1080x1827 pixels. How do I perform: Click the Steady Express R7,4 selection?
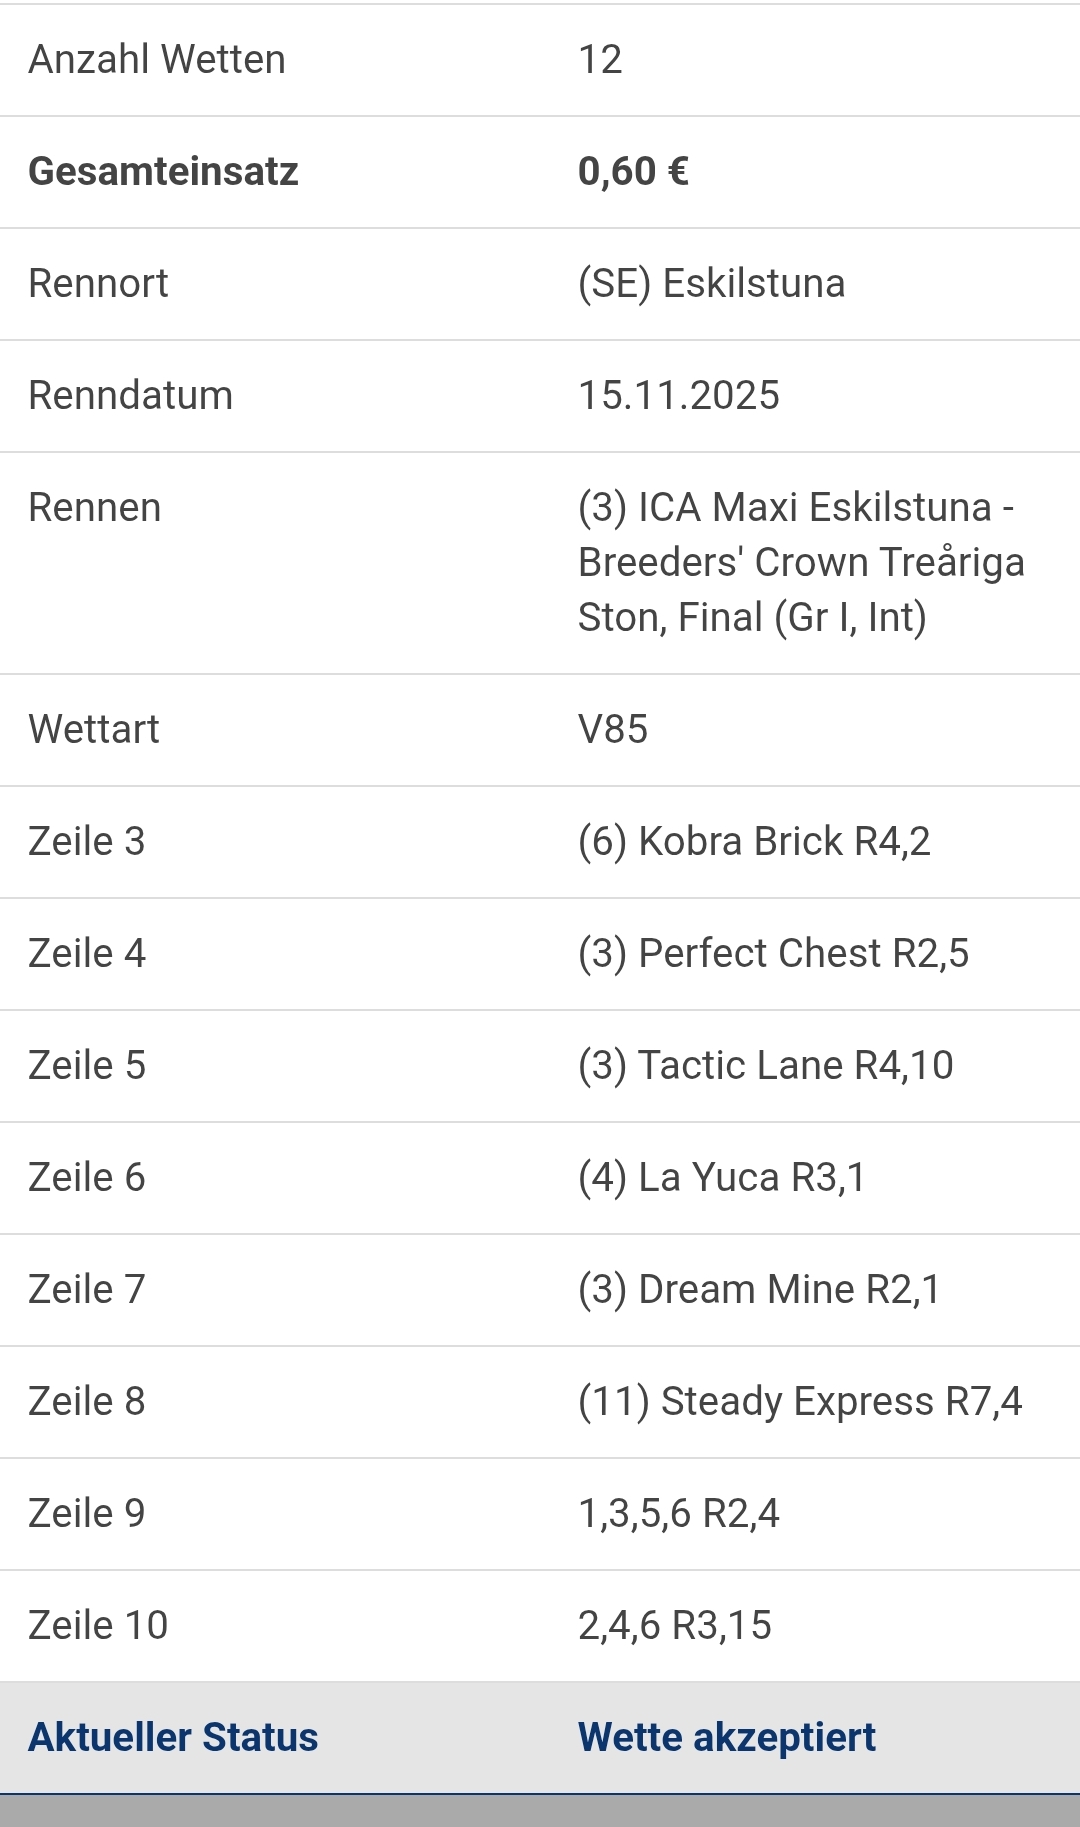click(799, 1402)
